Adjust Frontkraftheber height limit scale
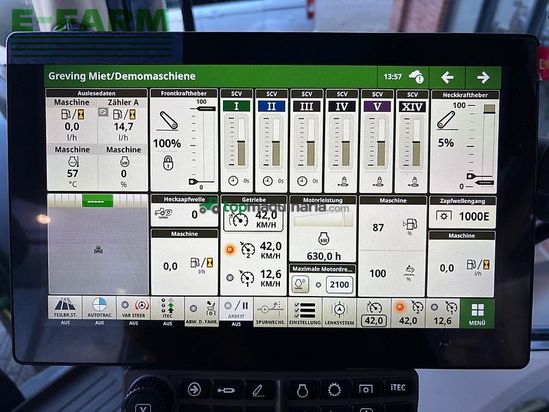The image size is (549, 412). pos(202,145)
